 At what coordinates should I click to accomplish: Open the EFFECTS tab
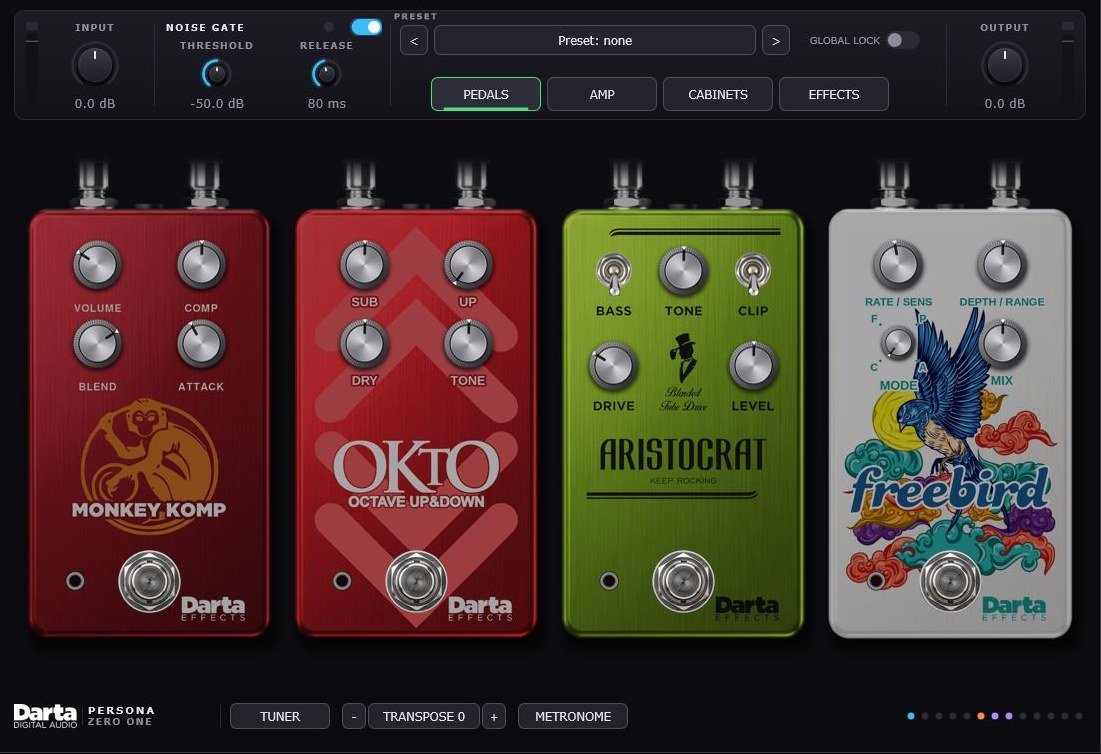(833, 94)
